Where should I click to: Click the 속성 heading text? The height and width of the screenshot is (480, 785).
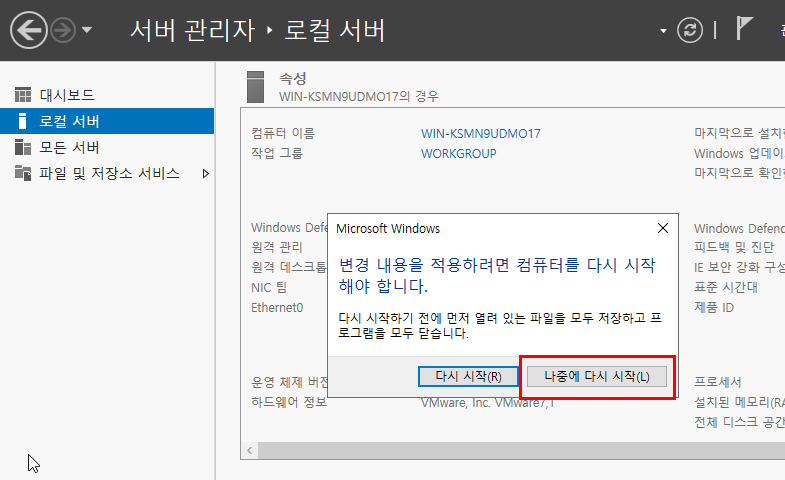pyautogui.click(x=293, y=79)
